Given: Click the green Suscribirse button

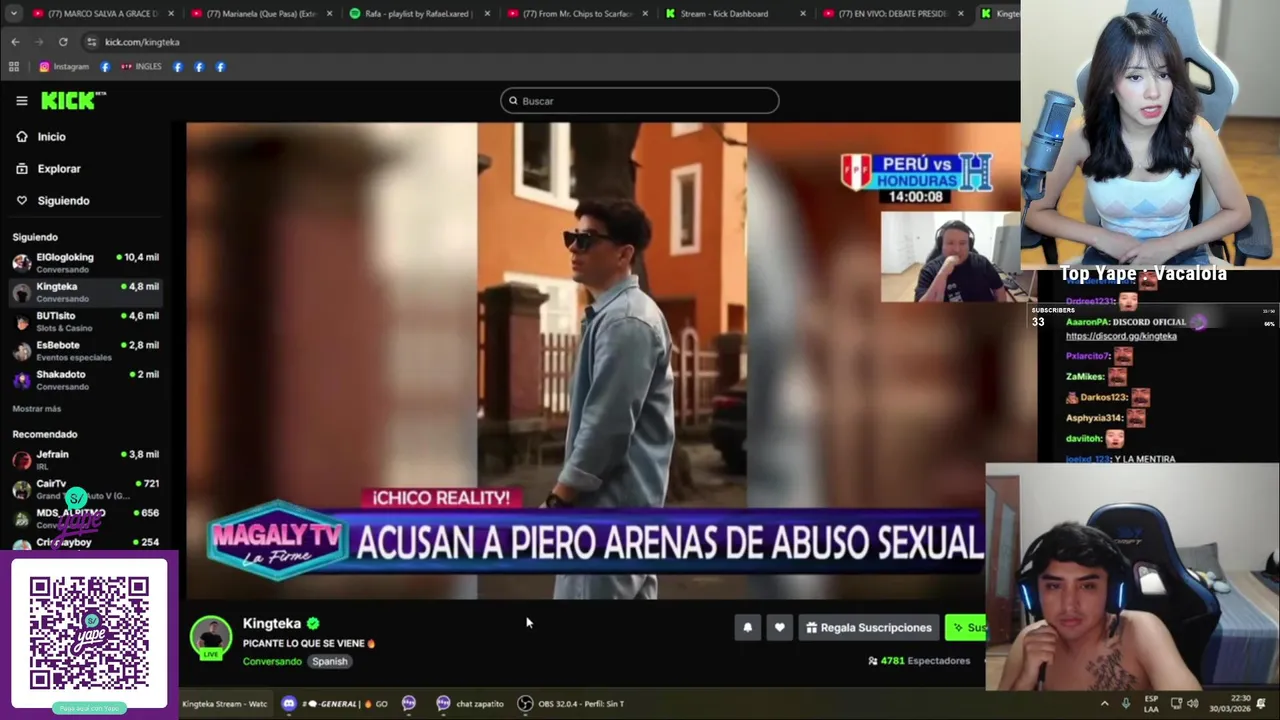Looking at the screenshot, I should 967,628.
